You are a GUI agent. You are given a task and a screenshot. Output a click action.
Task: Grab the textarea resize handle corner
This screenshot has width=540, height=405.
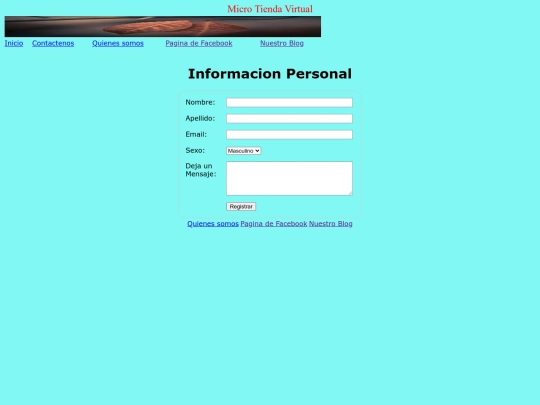[351, 194]
